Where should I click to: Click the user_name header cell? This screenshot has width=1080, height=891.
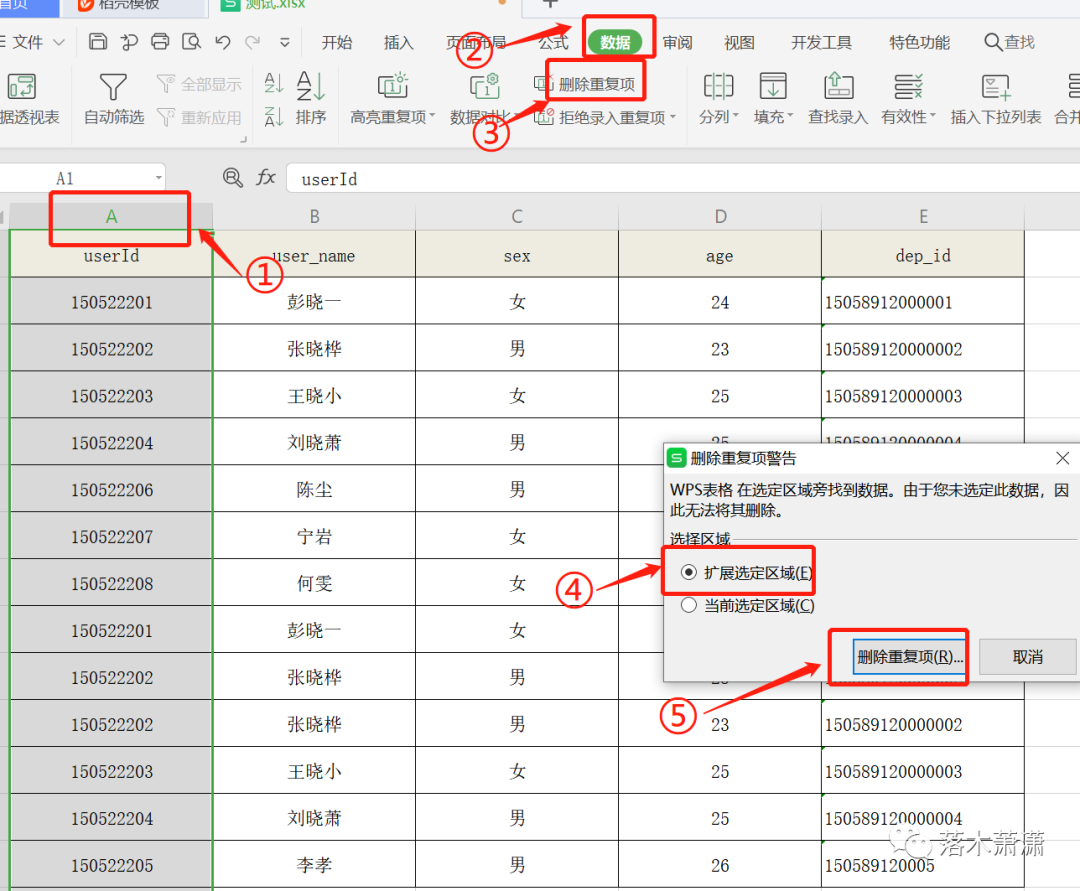pyautogui.click(x=314, y=255)
